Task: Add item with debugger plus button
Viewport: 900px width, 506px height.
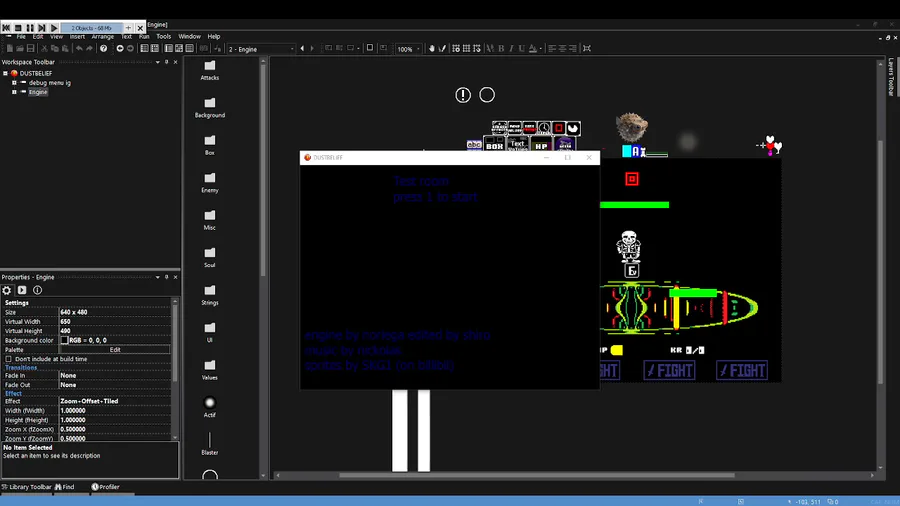Action: pos(129,28)
